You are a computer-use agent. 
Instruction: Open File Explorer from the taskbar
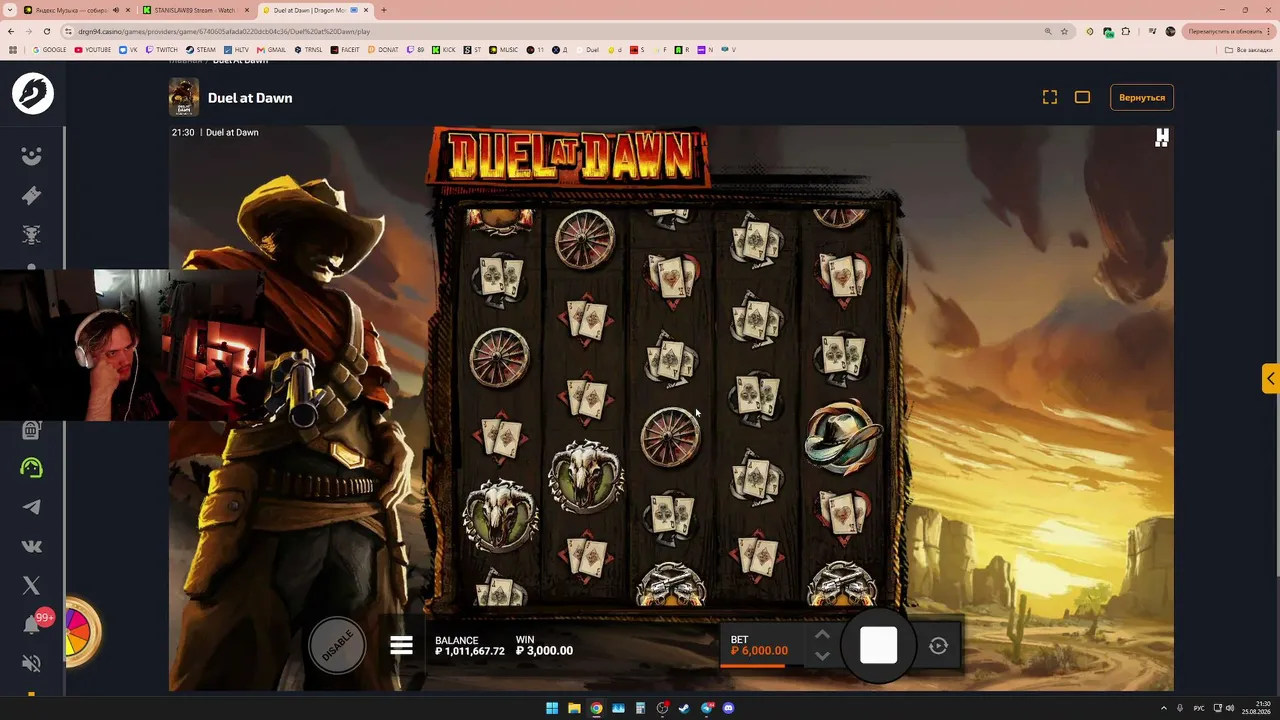[x=574, y=708]
